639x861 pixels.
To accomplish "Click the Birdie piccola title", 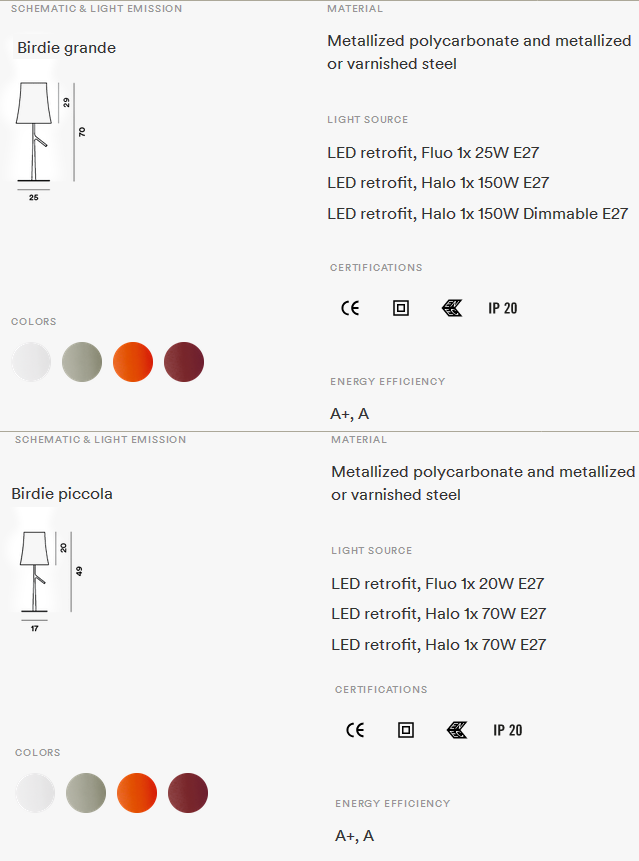I will (x=62, y=494).
